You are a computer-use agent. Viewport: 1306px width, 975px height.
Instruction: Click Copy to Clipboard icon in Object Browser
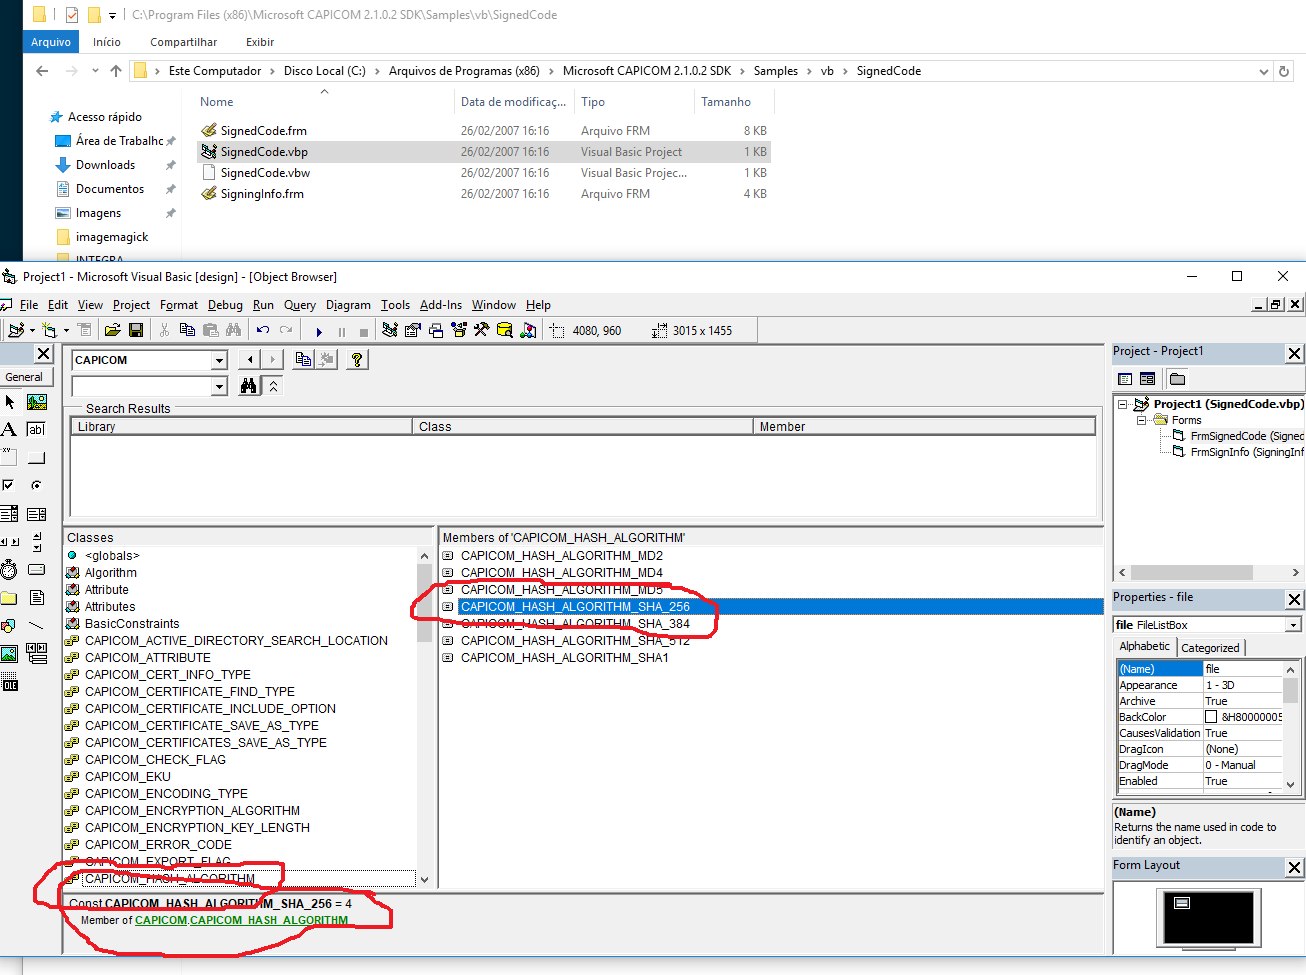(303, 360)
